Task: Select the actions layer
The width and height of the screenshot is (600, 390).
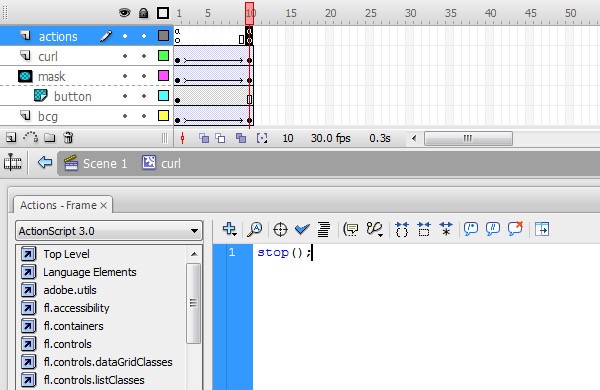Action: [58, 36]
